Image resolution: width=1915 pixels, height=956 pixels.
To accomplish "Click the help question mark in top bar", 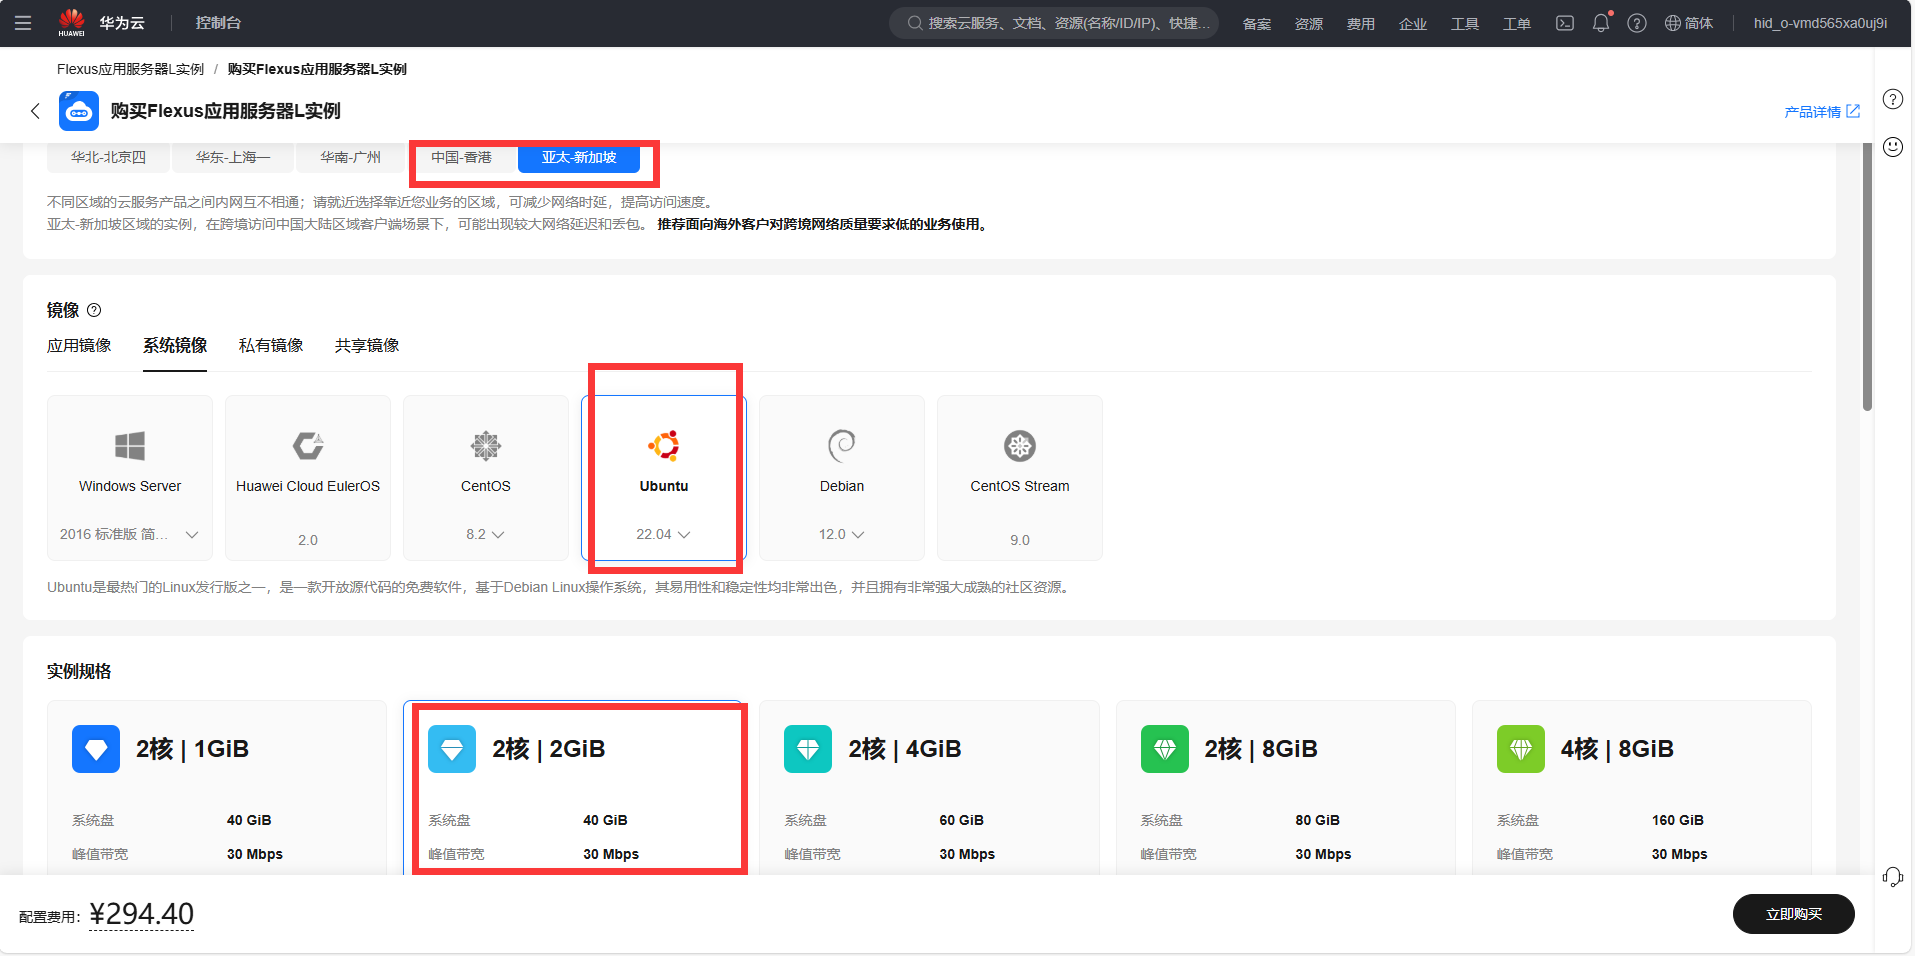I will [1637, 23].
